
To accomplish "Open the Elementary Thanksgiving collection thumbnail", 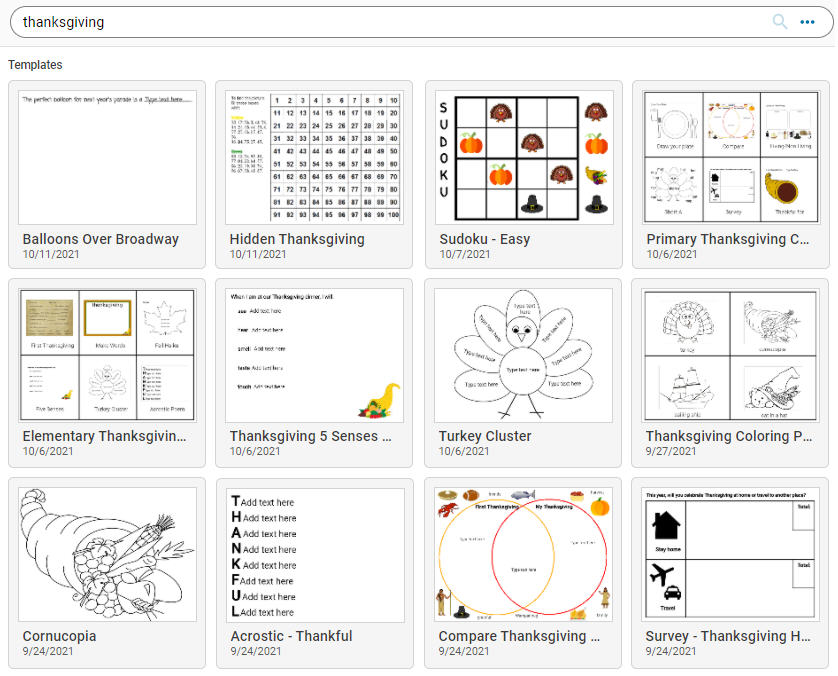I will [107, 355].
